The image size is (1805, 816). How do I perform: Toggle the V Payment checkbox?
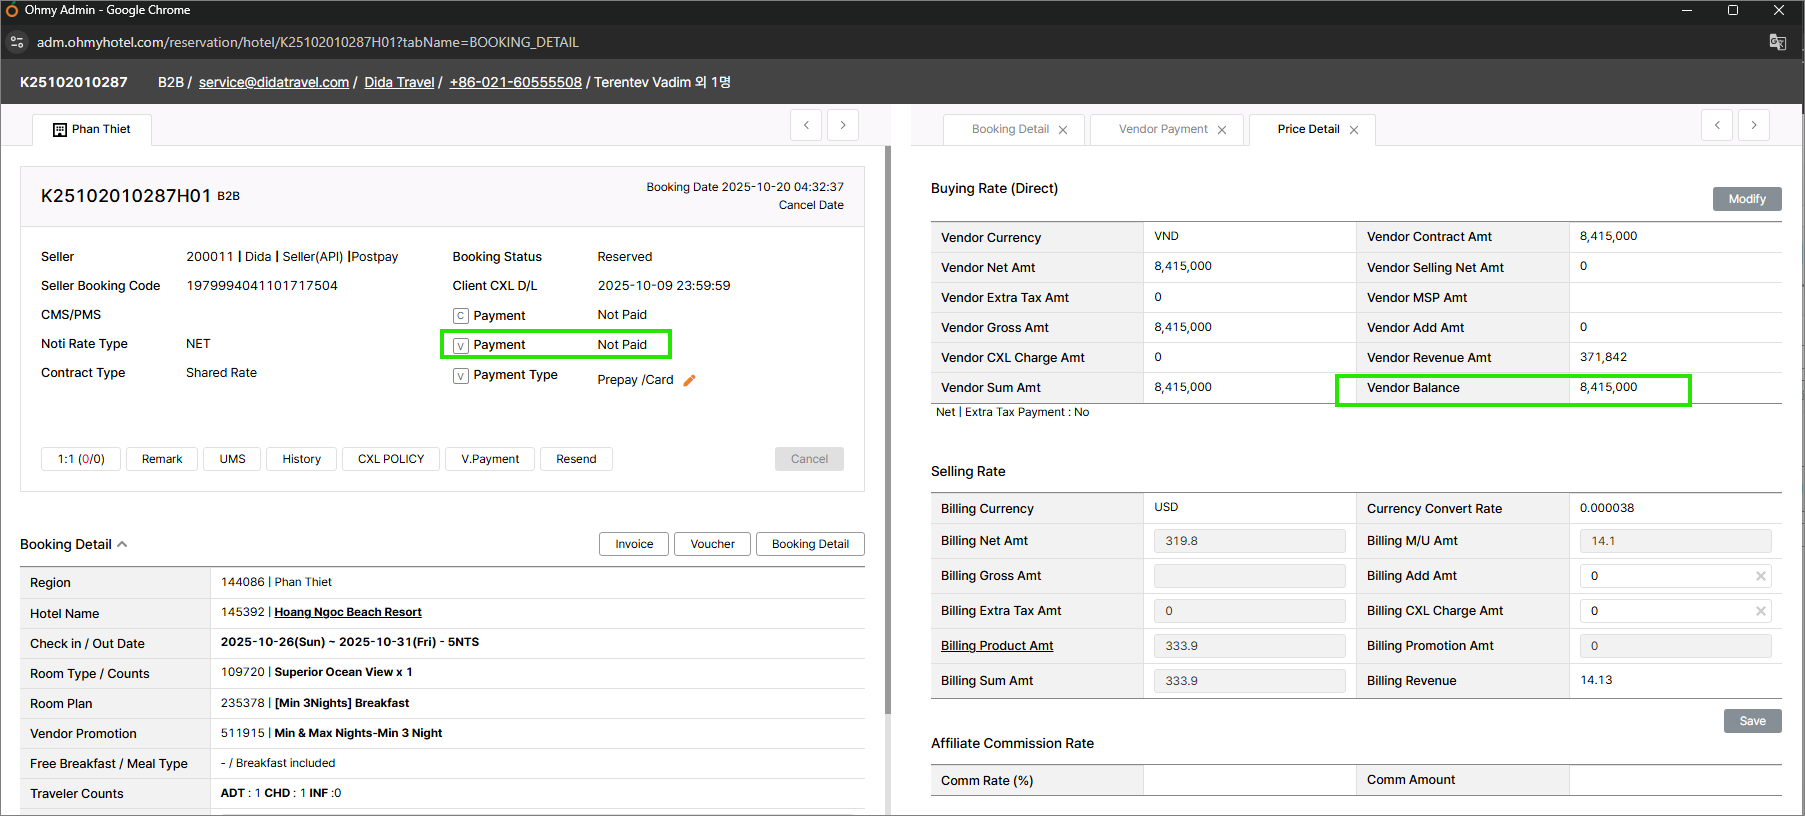(x=461, y=345)
